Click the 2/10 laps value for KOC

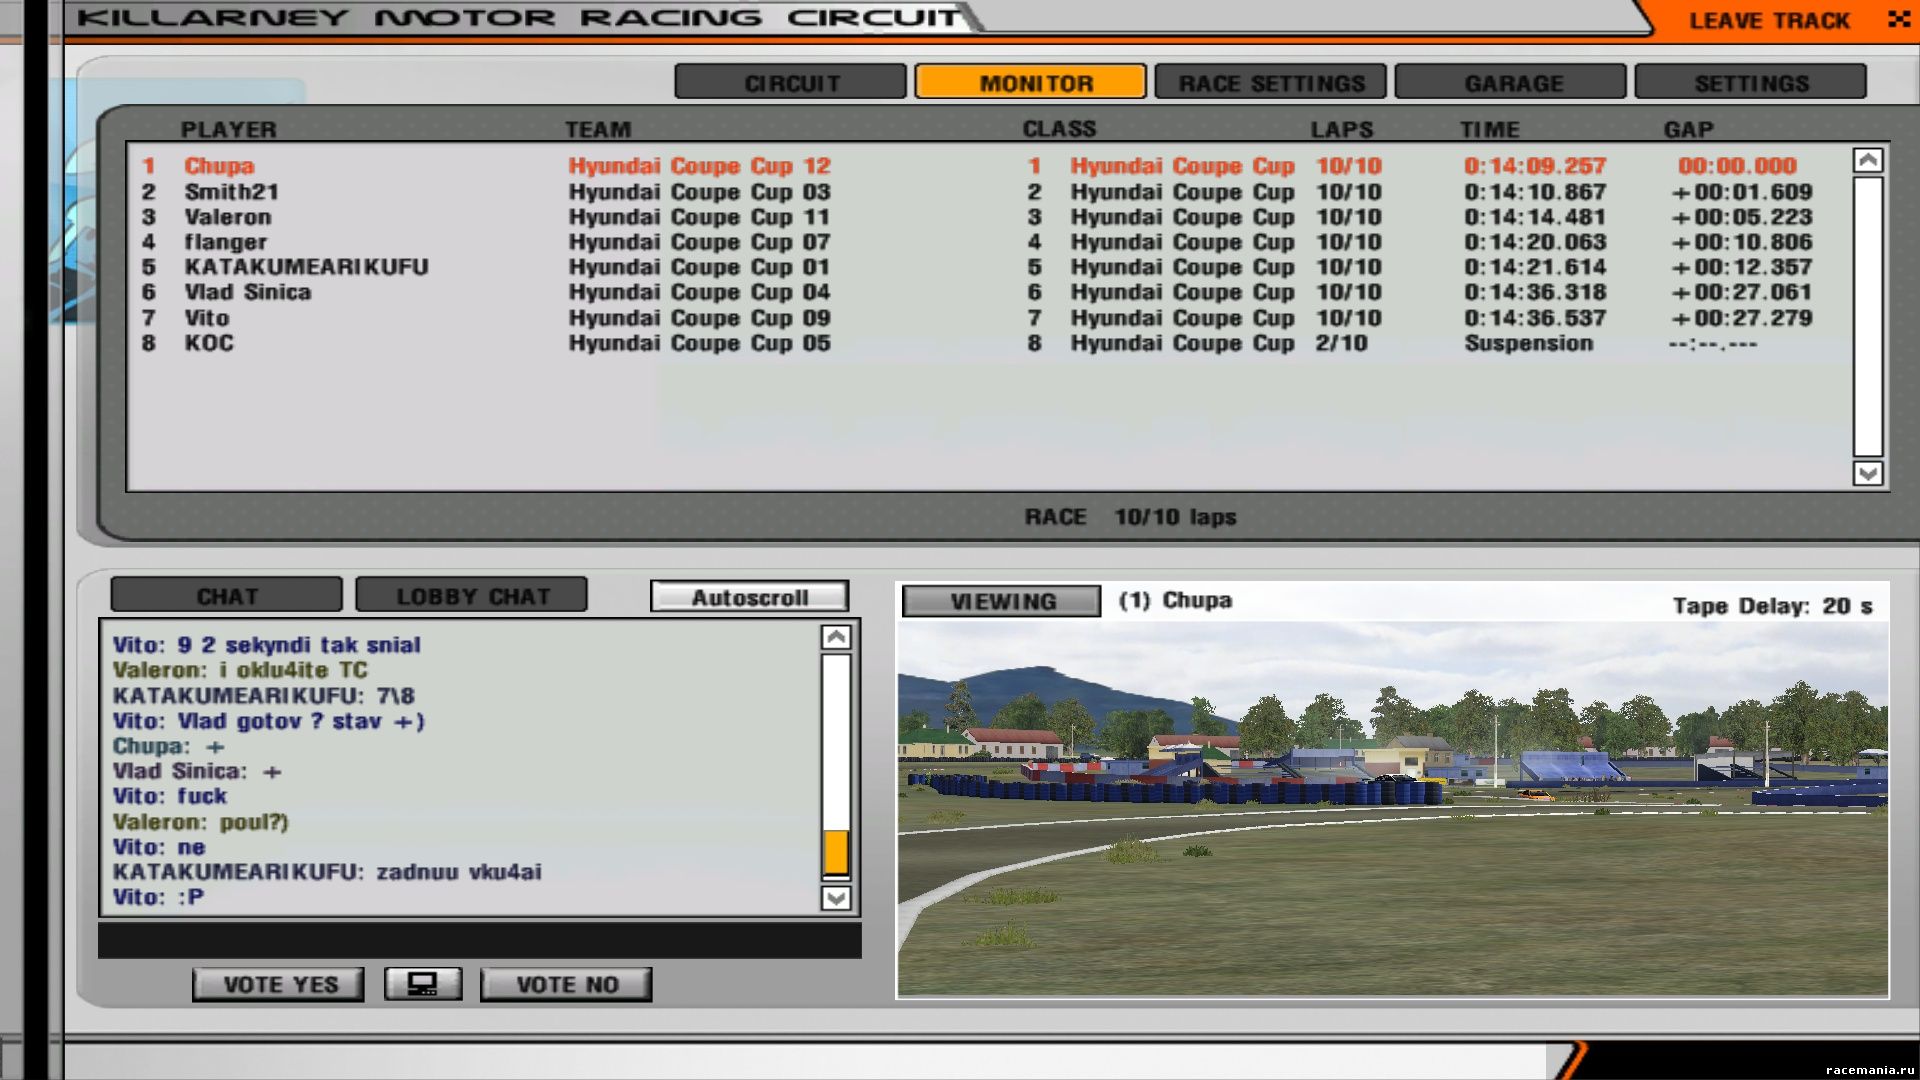click(1341, 343)
